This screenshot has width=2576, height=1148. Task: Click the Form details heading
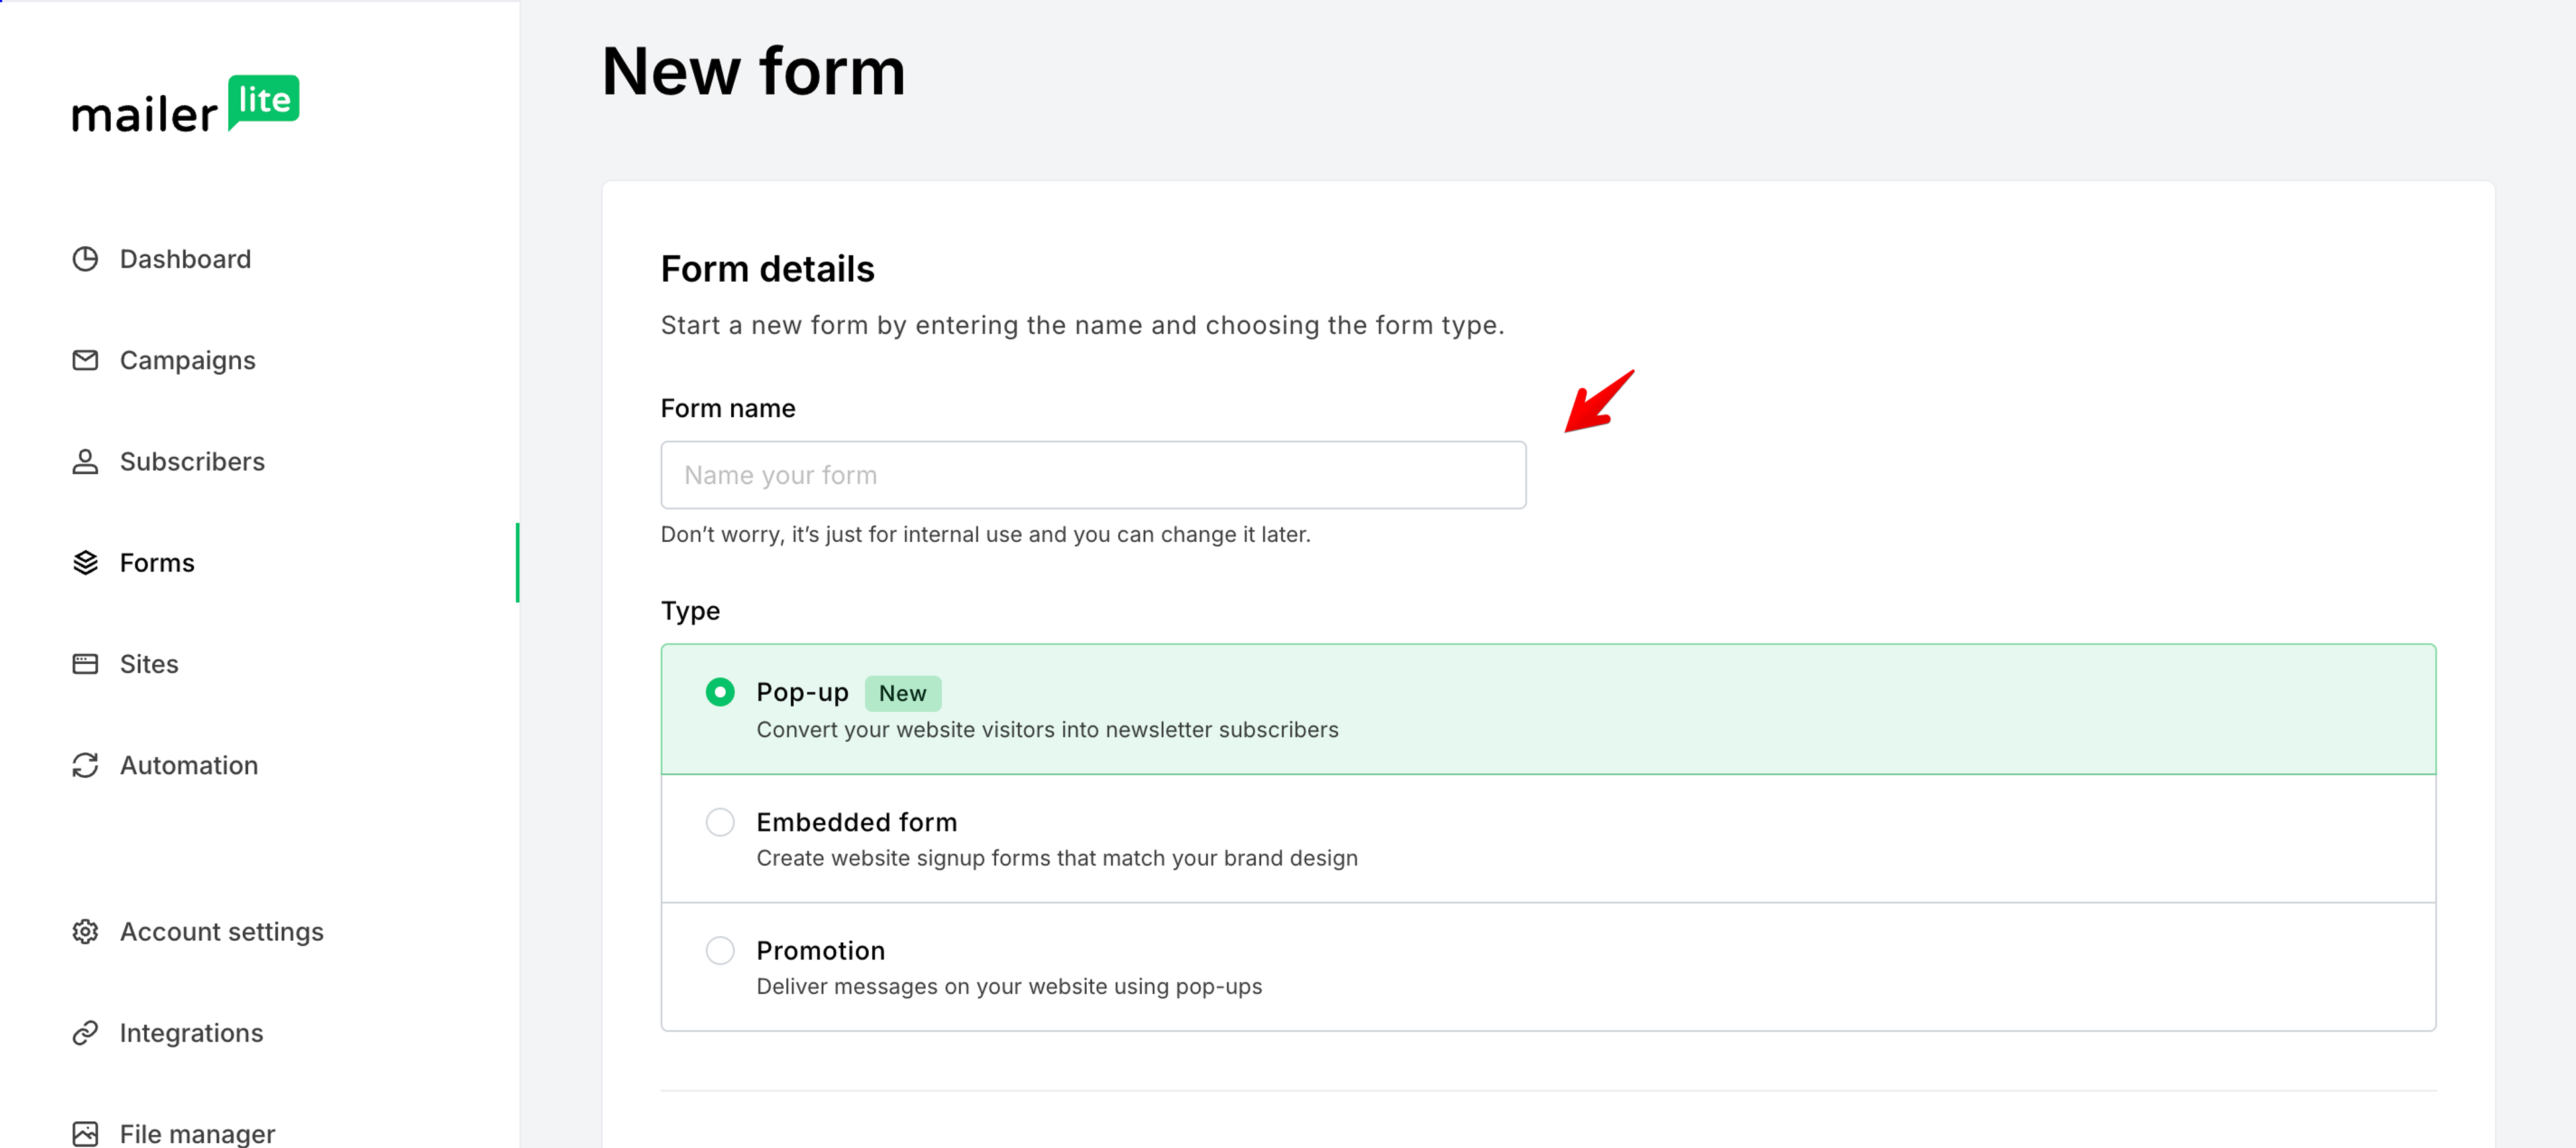(767, 269)
